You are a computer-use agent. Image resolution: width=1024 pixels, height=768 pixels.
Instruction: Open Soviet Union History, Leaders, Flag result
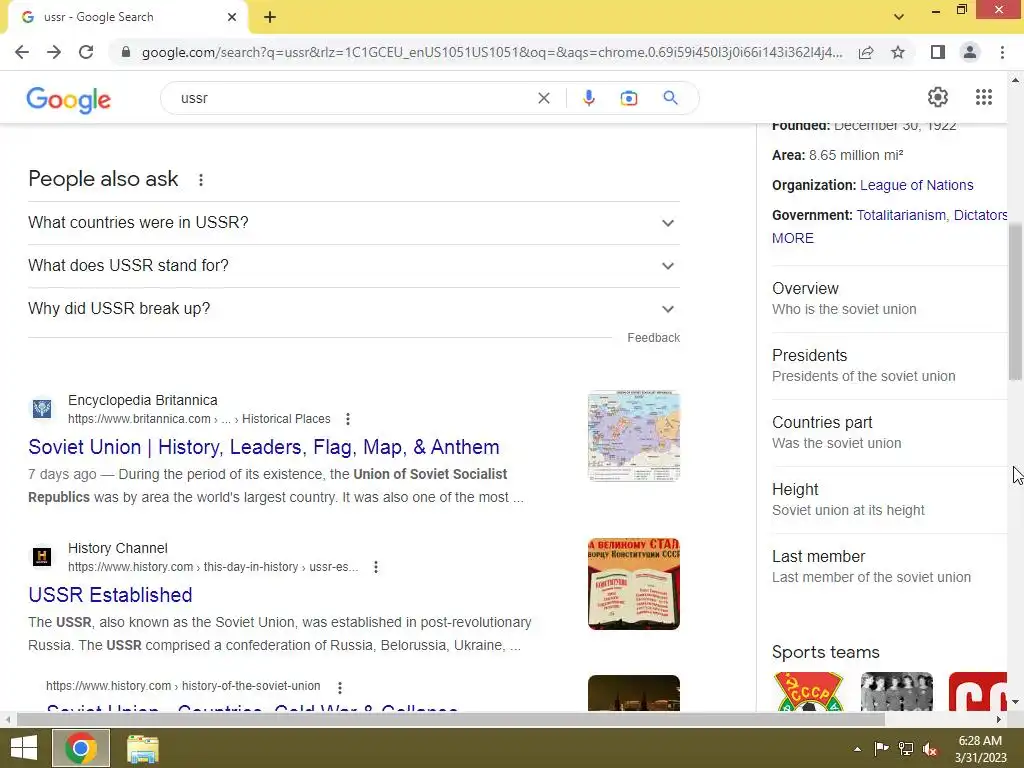pos(264,447)
